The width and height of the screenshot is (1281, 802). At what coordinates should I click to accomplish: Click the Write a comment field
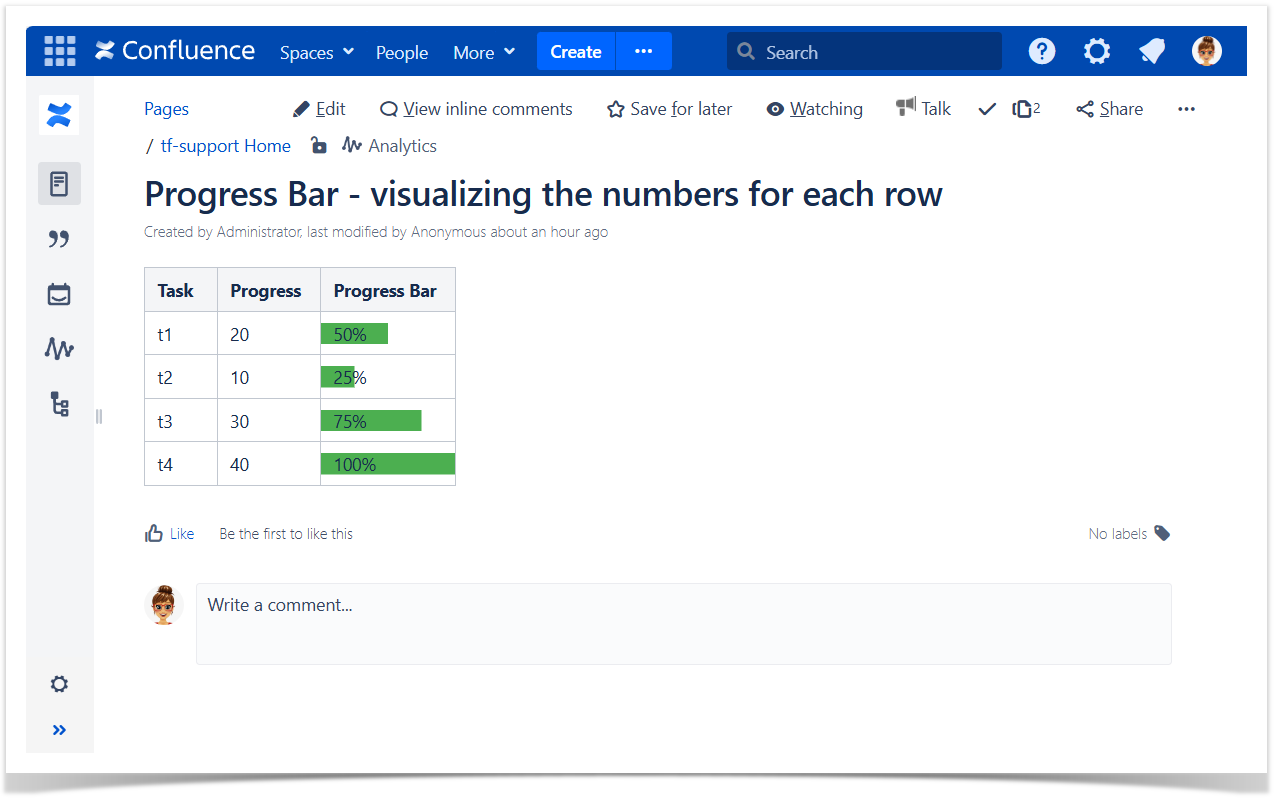pos(683,624)
